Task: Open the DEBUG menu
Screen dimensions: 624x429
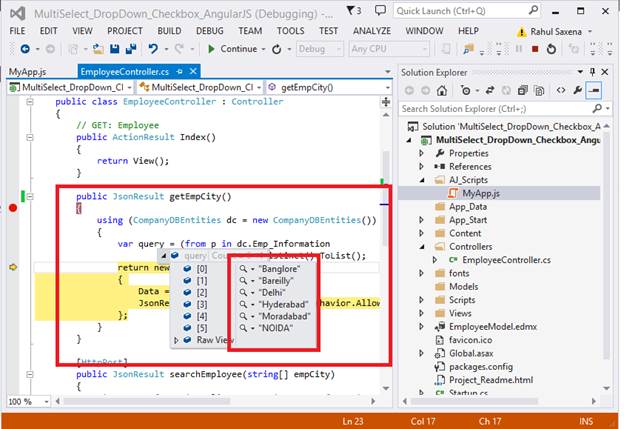Action: click(x=209, y=31)
